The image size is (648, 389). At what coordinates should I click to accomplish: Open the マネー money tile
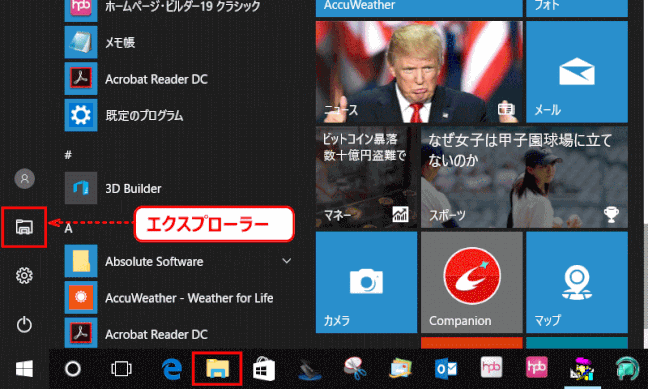tap(367, 177)
